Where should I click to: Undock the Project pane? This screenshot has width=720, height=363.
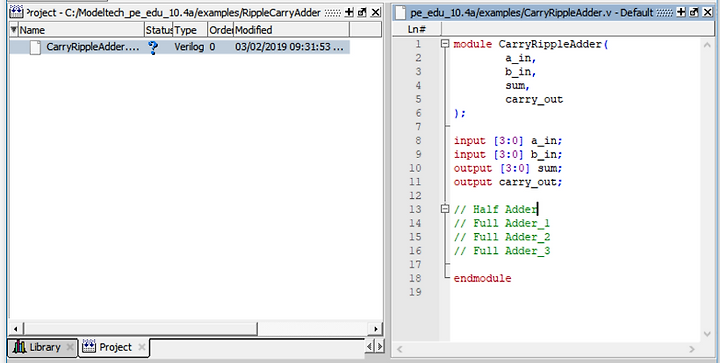pyautogui.click(x=362, y=12)
